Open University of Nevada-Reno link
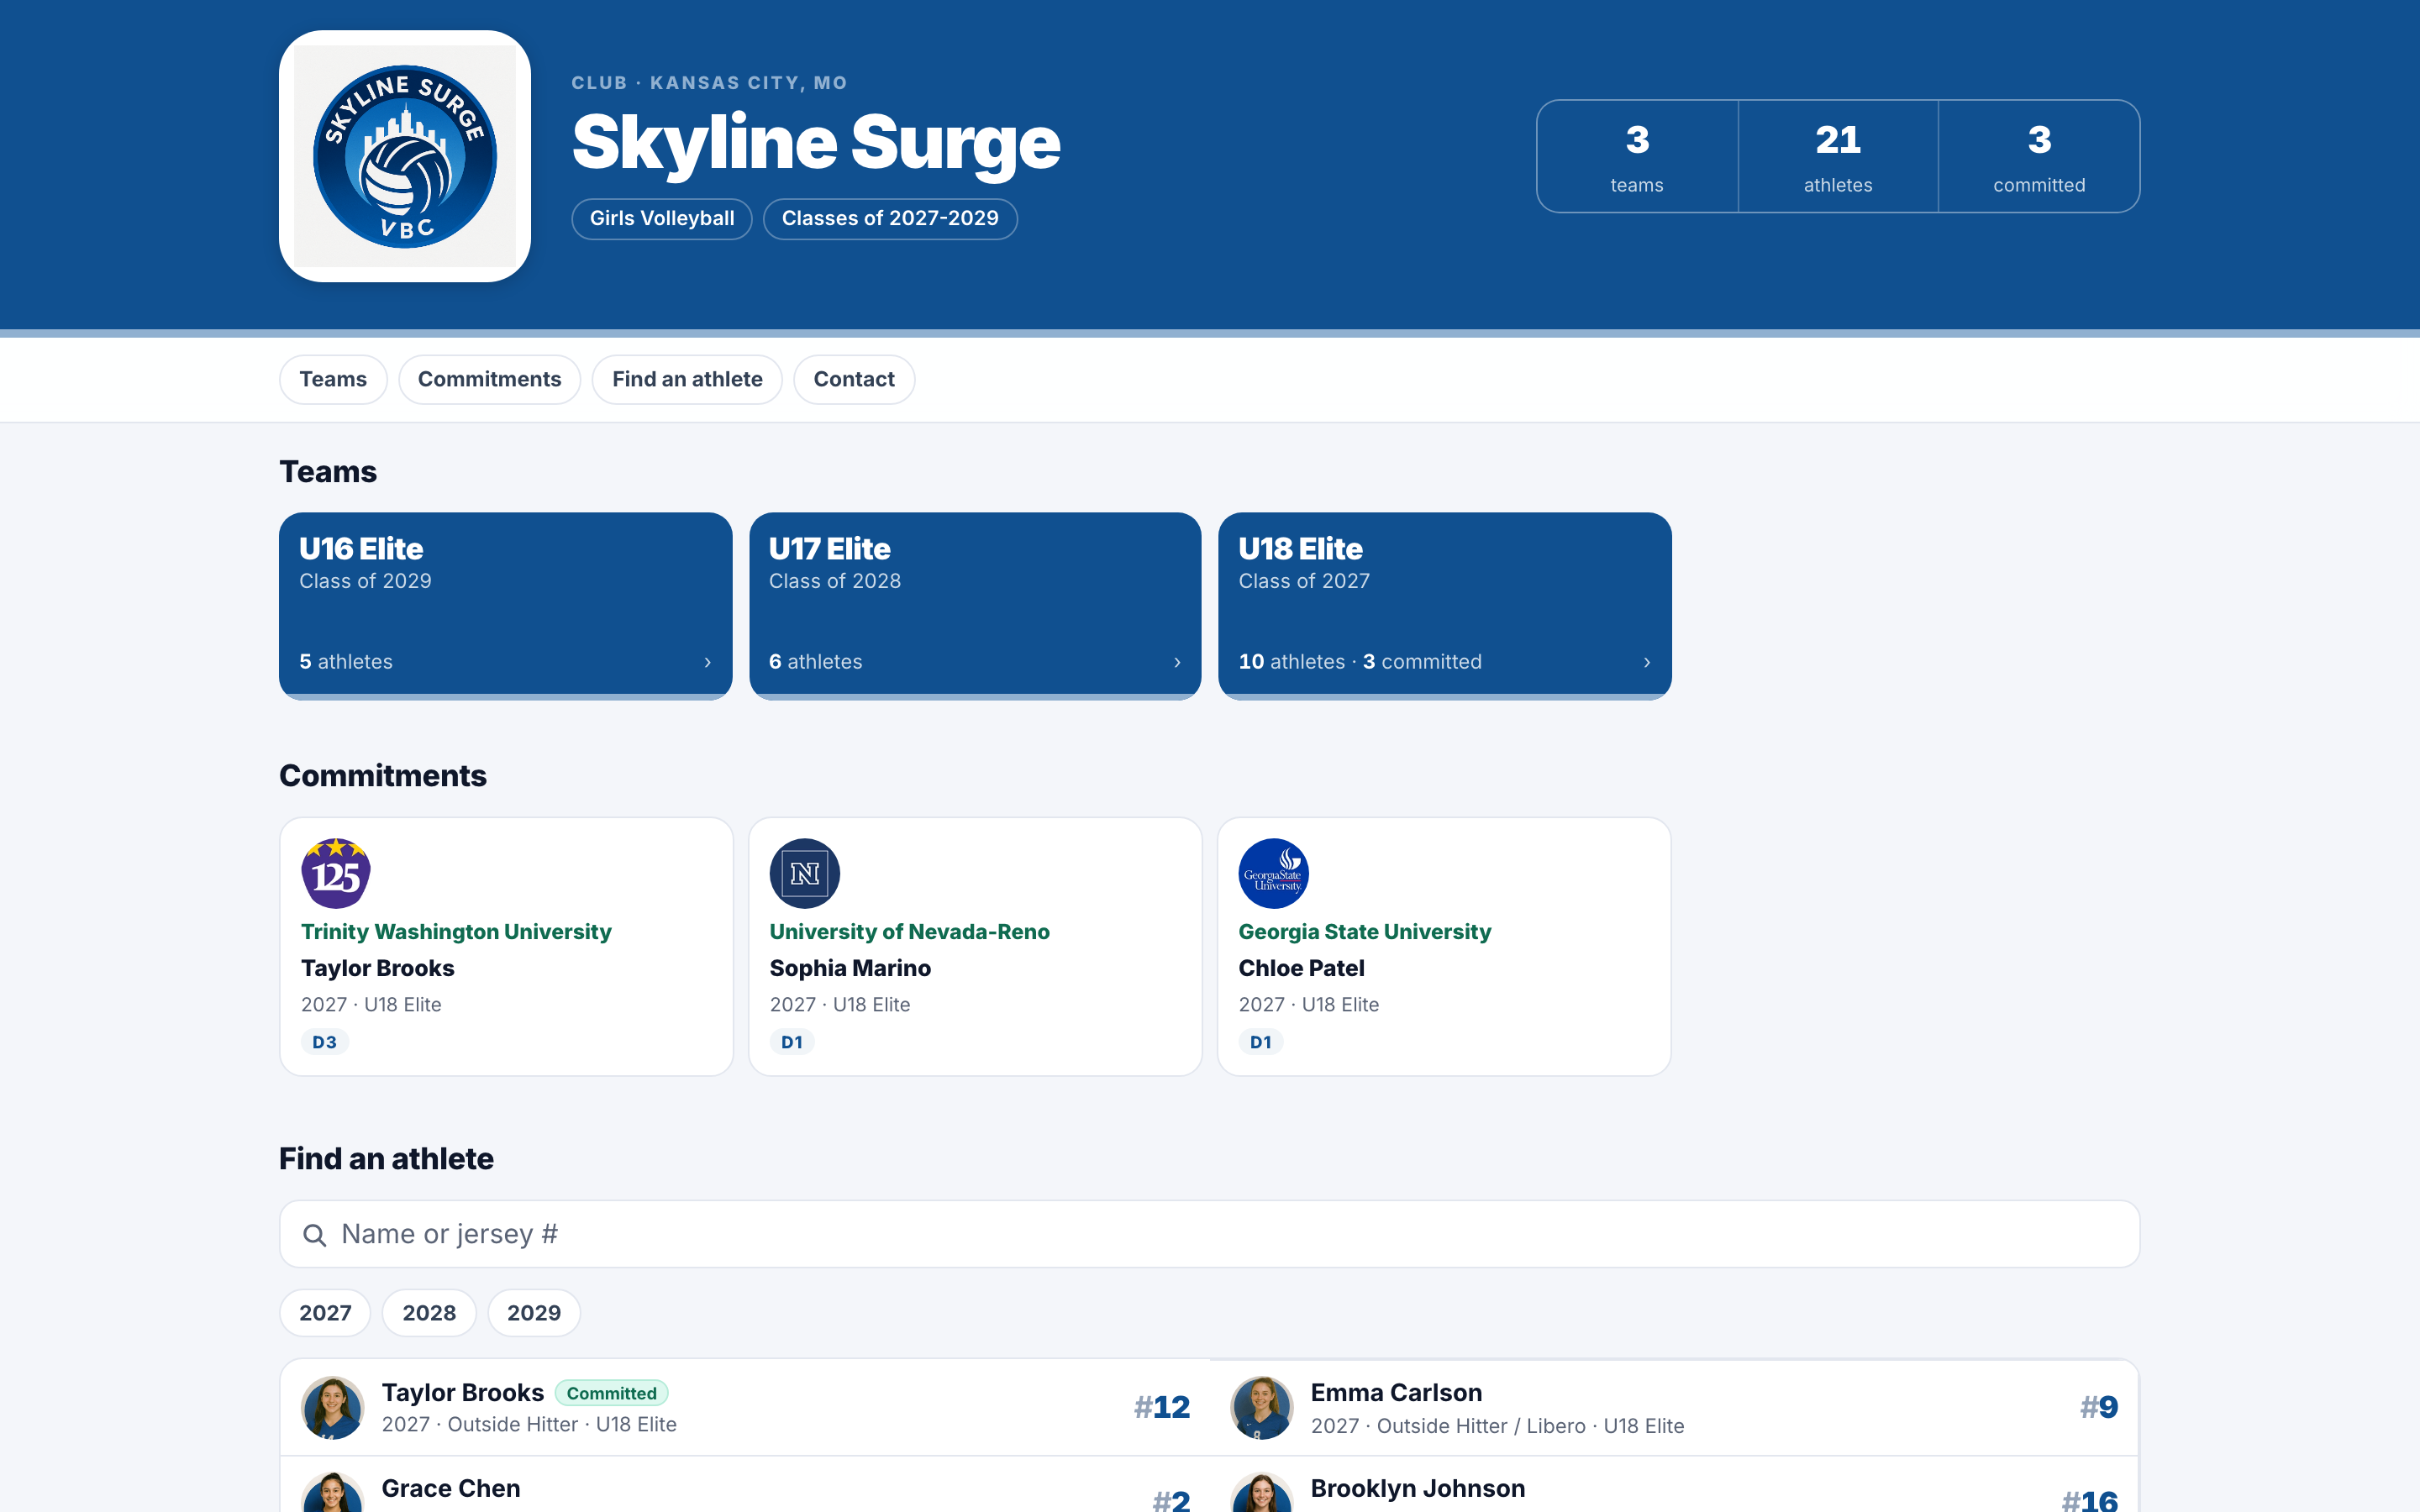This screenshot has width=2420, height=1512. click(x=909, y=931)
